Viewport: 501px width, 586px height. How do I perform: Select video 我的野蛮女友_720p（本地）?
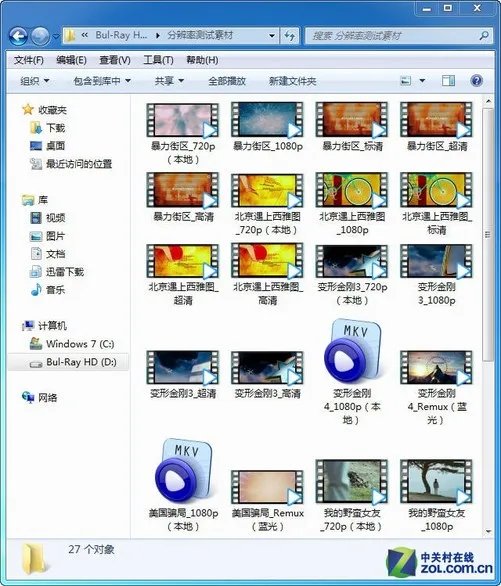point(352,496)
